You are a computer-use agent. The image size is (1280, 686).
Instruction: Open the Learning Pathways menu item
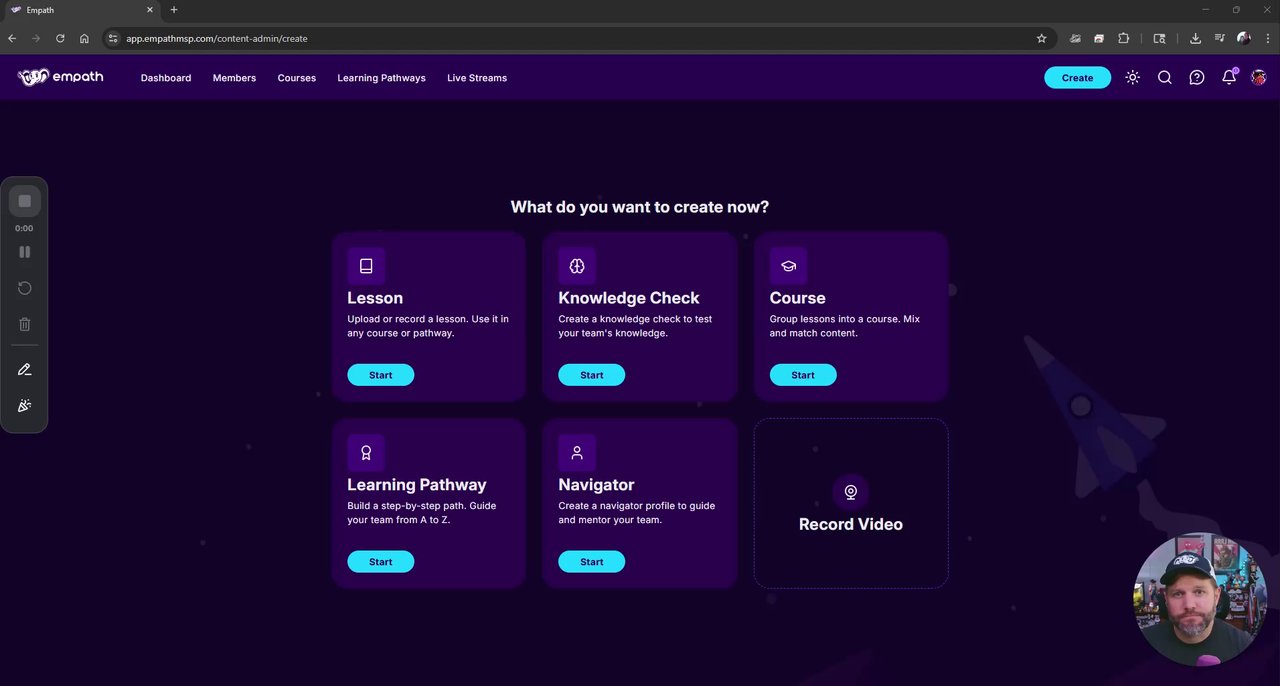(x=381, y=78)
